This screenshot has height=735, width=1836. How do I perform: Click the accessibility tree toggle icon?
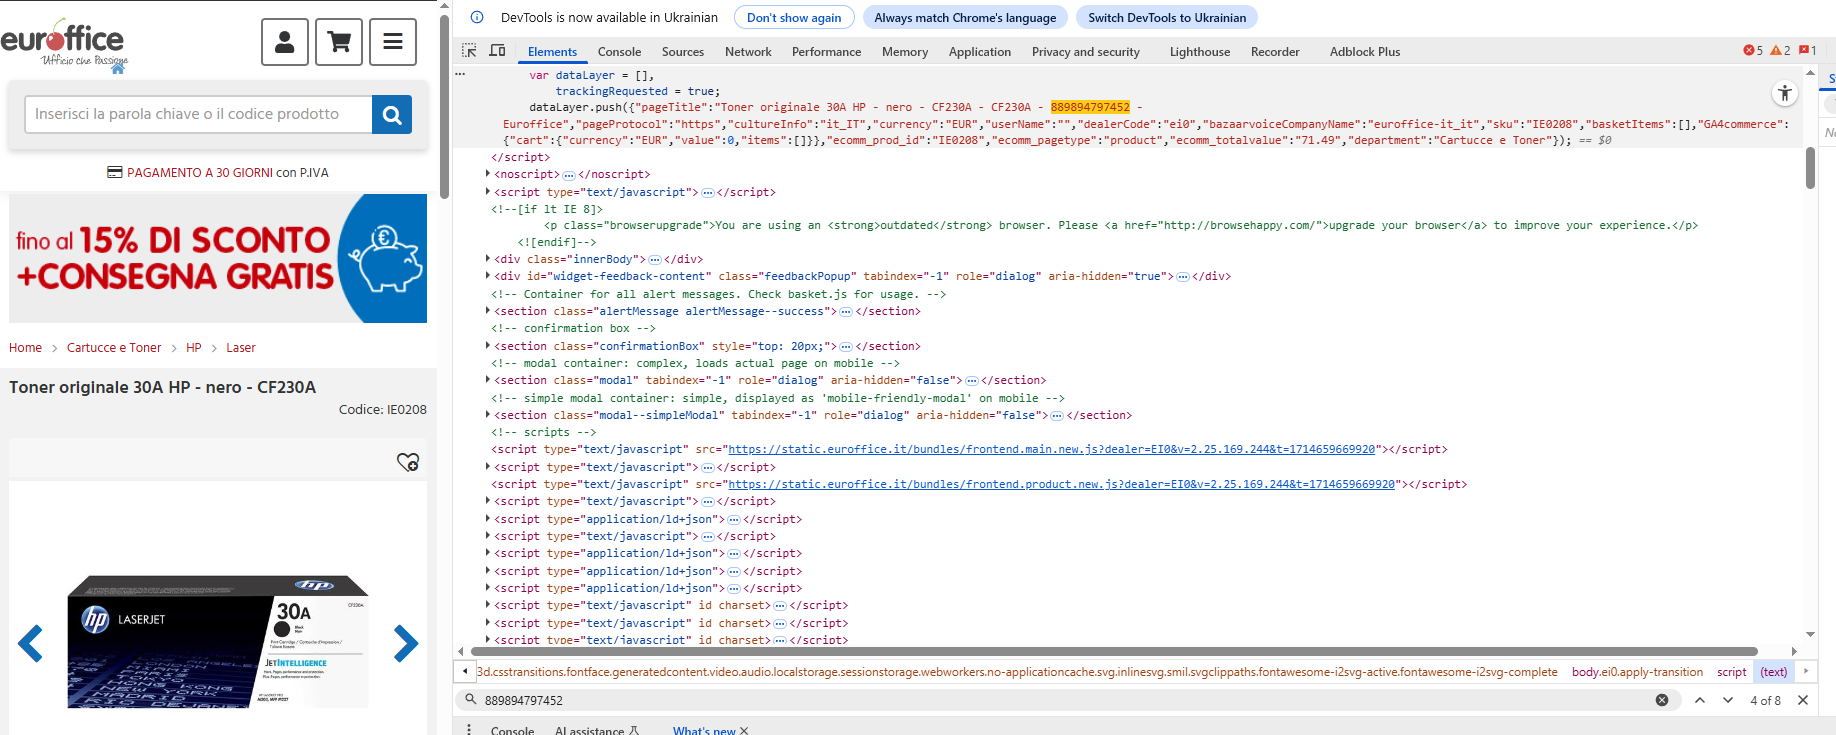pos(1785,93)
